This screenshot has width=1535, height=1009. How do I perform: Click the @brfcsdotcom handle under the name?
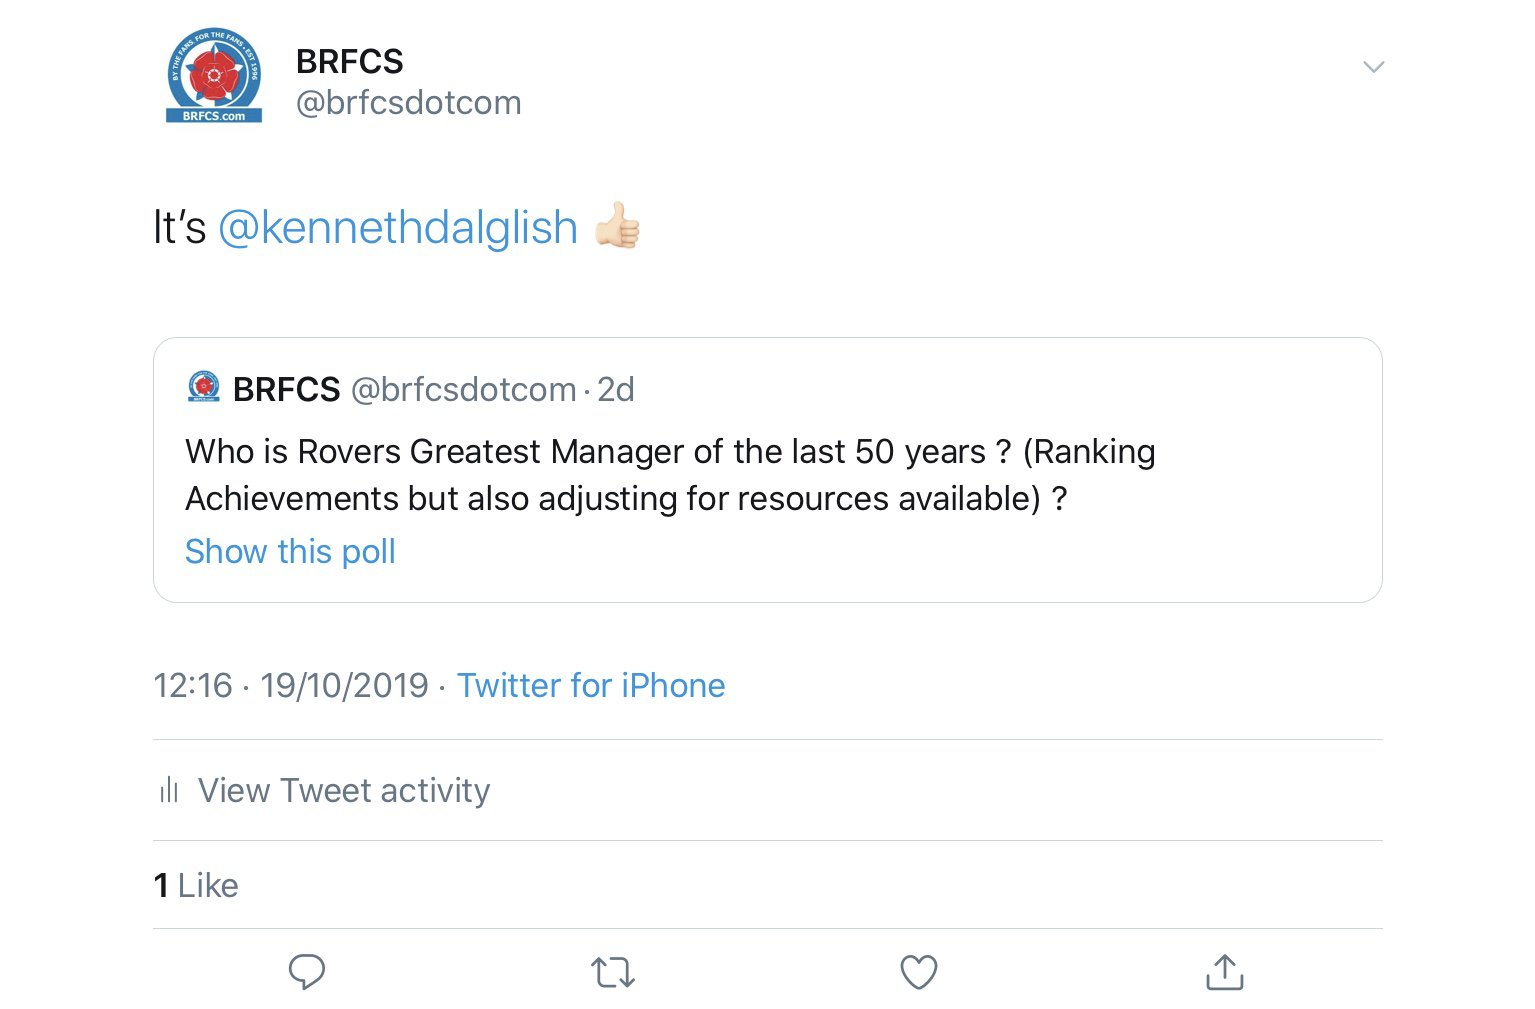click(x=408, y=103)
